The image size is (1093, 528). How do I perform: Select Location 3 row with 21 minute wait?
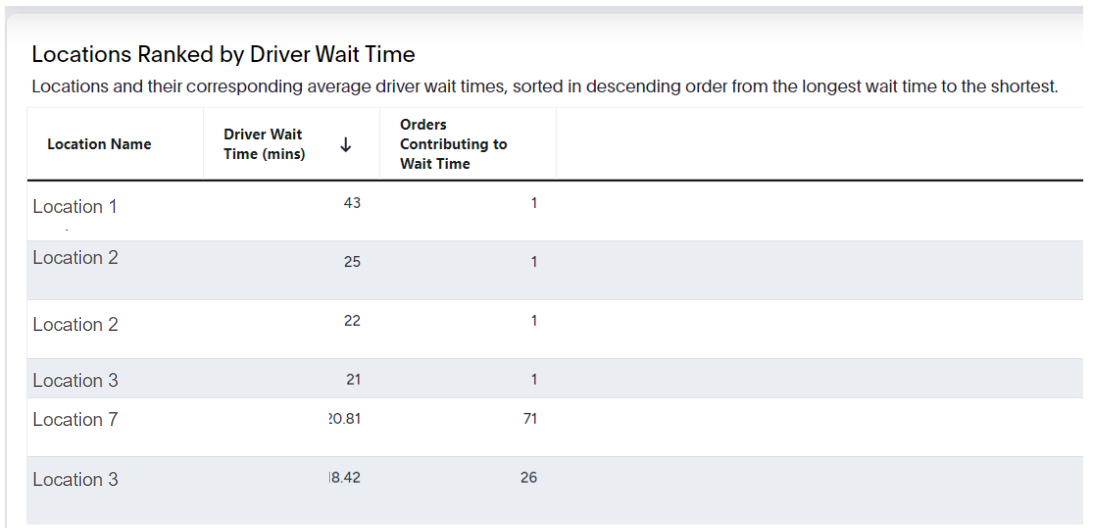pos(555,378)
